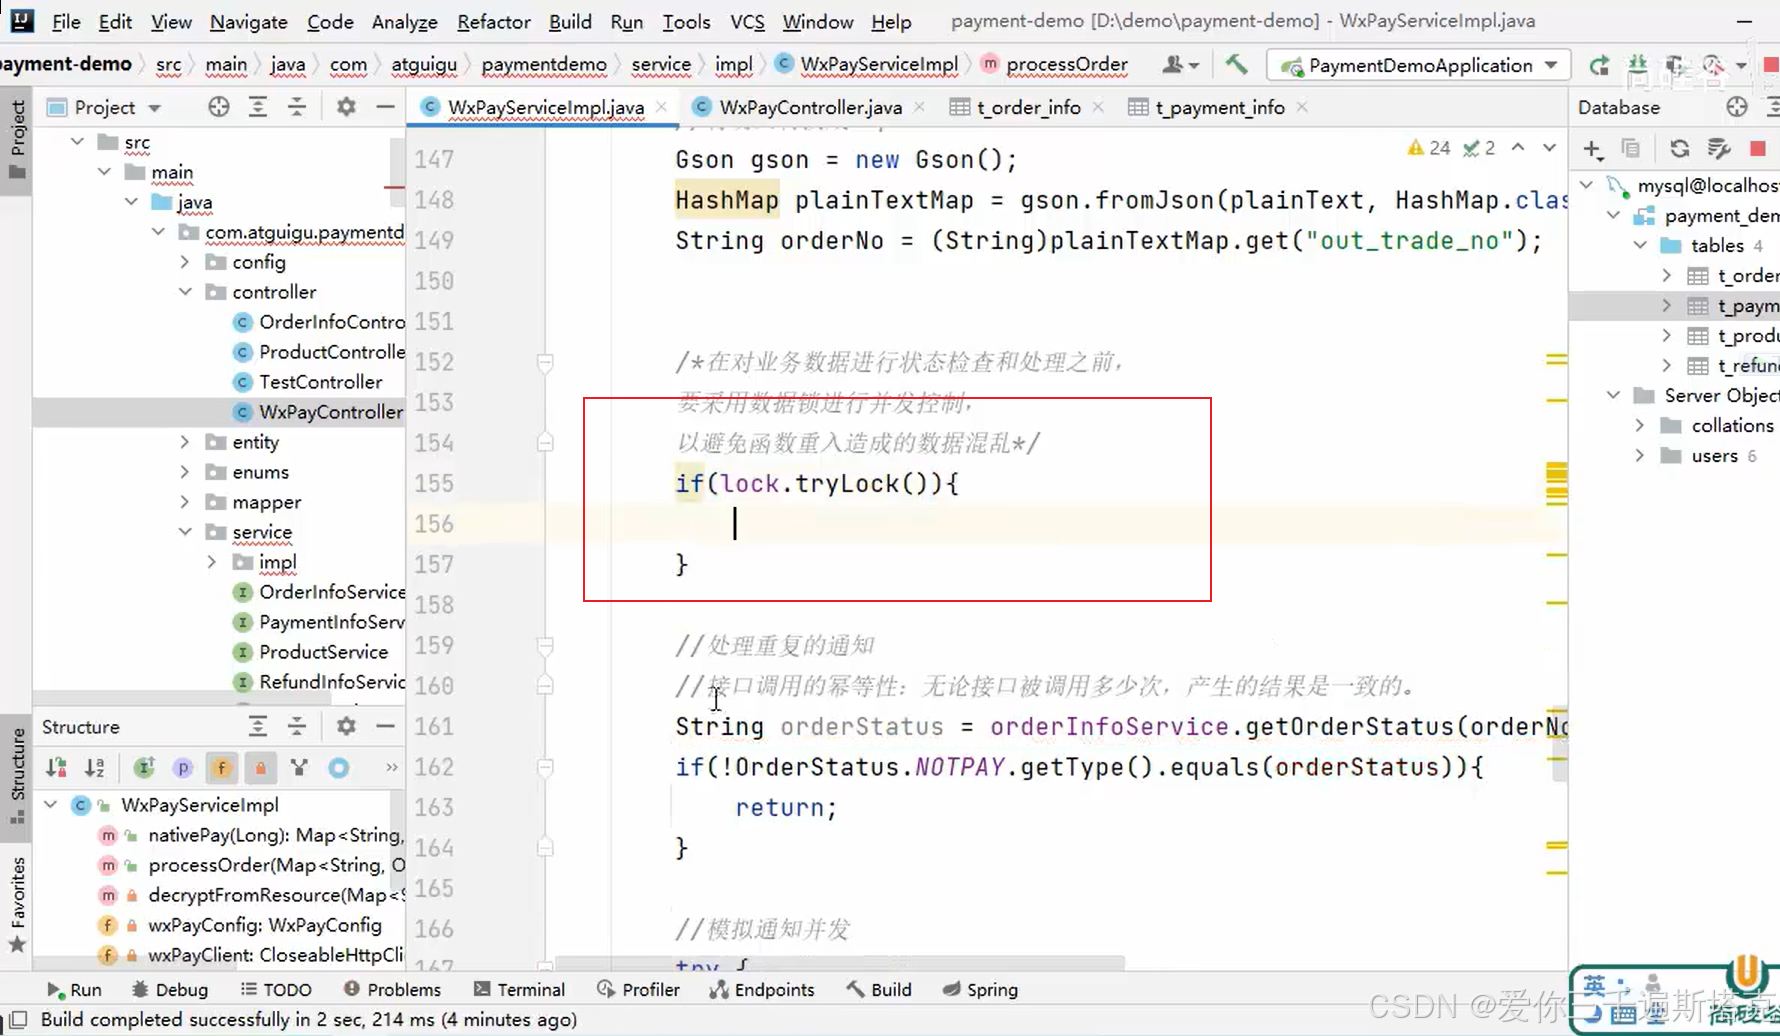
Task: Click the user account icon in toolbar
Action: tap(1180, 65)
